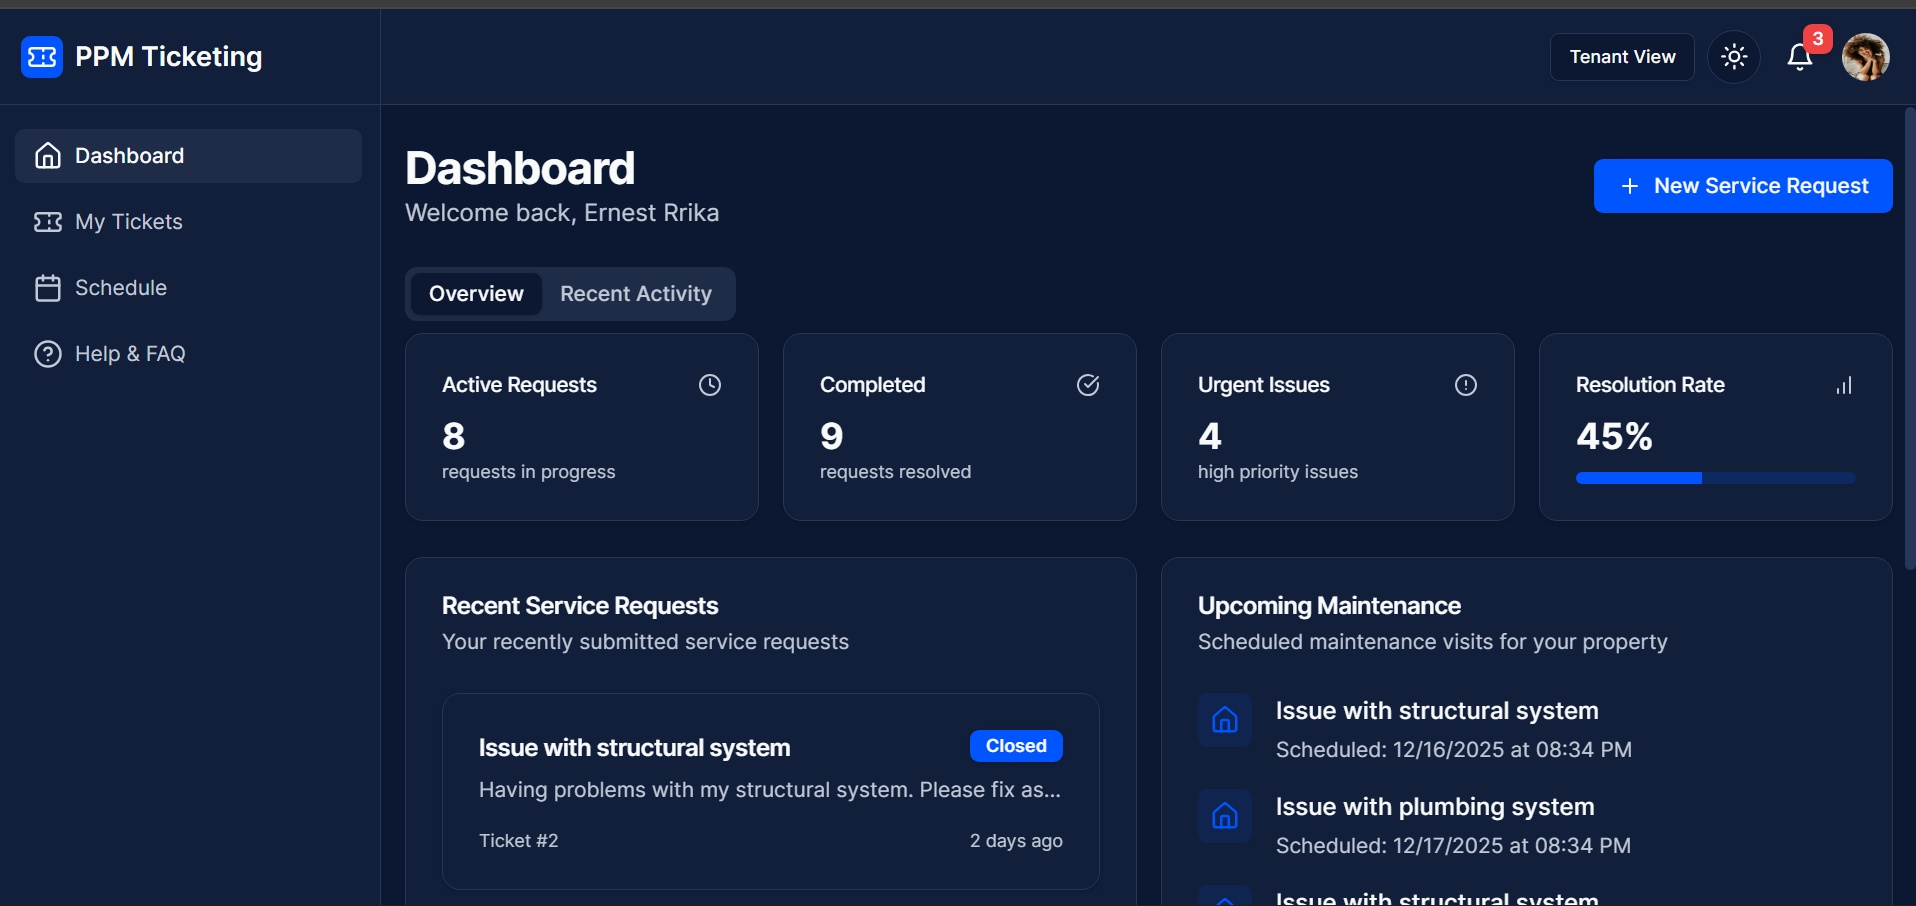The width and height of the screenshot is (1916, 906).
Task: Click the Urgent Issues value 4
Action: point(1210,436)
